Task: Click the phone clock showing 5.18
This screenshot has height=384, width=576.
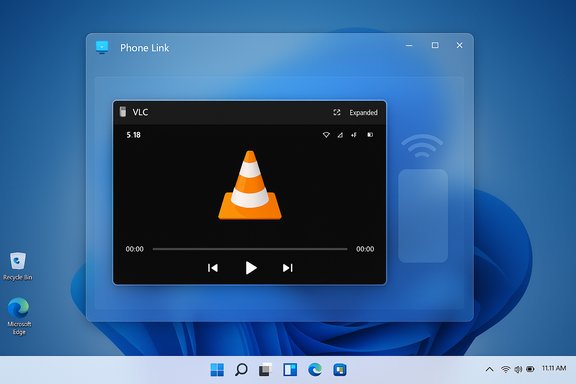Action: [x=133, y=135]
